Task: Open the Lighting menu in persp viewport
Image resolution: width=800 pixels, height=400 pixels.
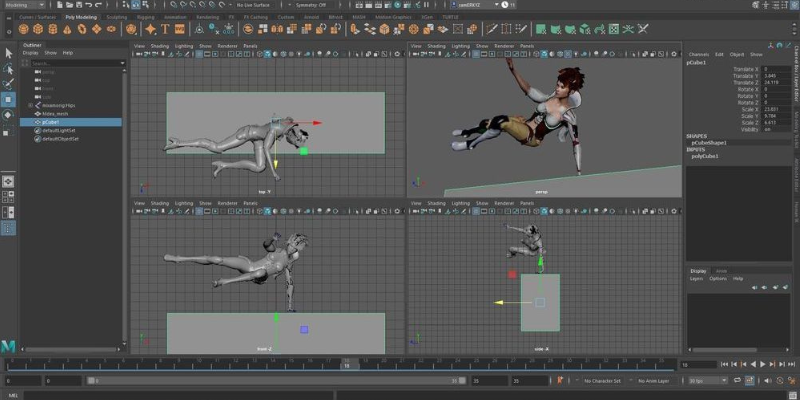Action: click(460, 46)
